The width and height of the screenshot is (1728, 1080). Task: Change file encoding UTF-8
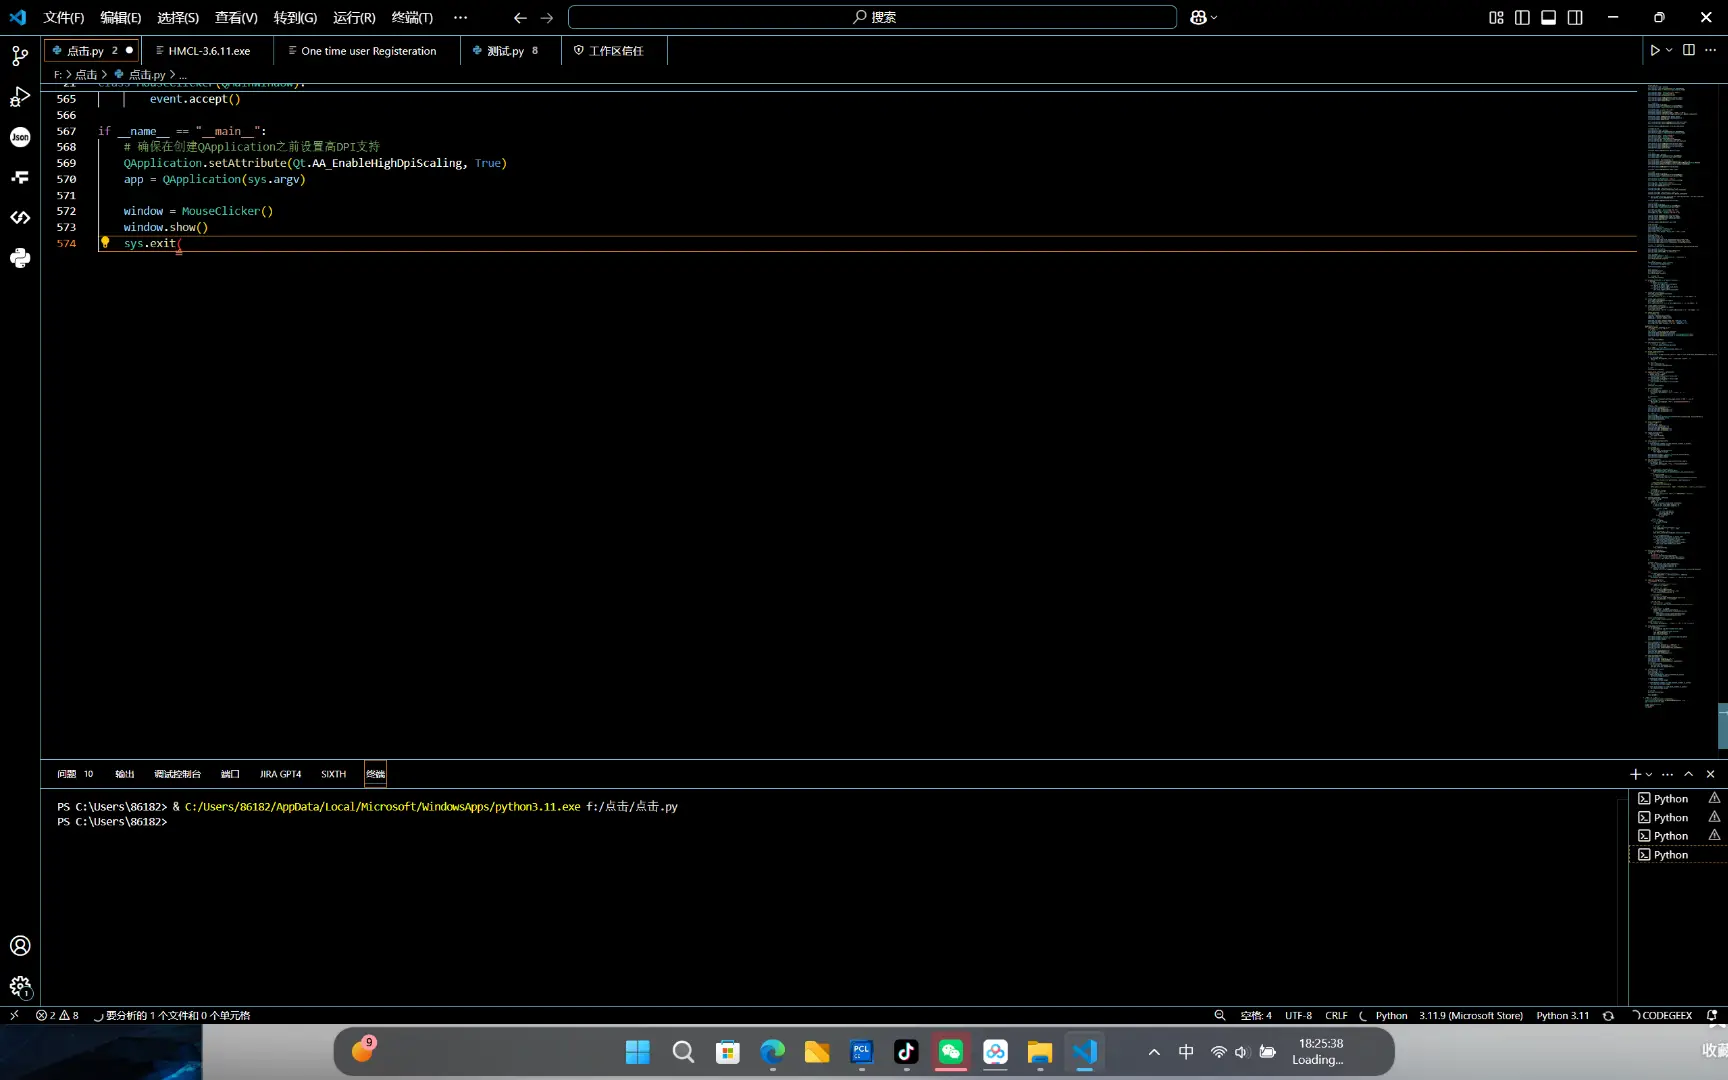click(x=1298, y=1015)
